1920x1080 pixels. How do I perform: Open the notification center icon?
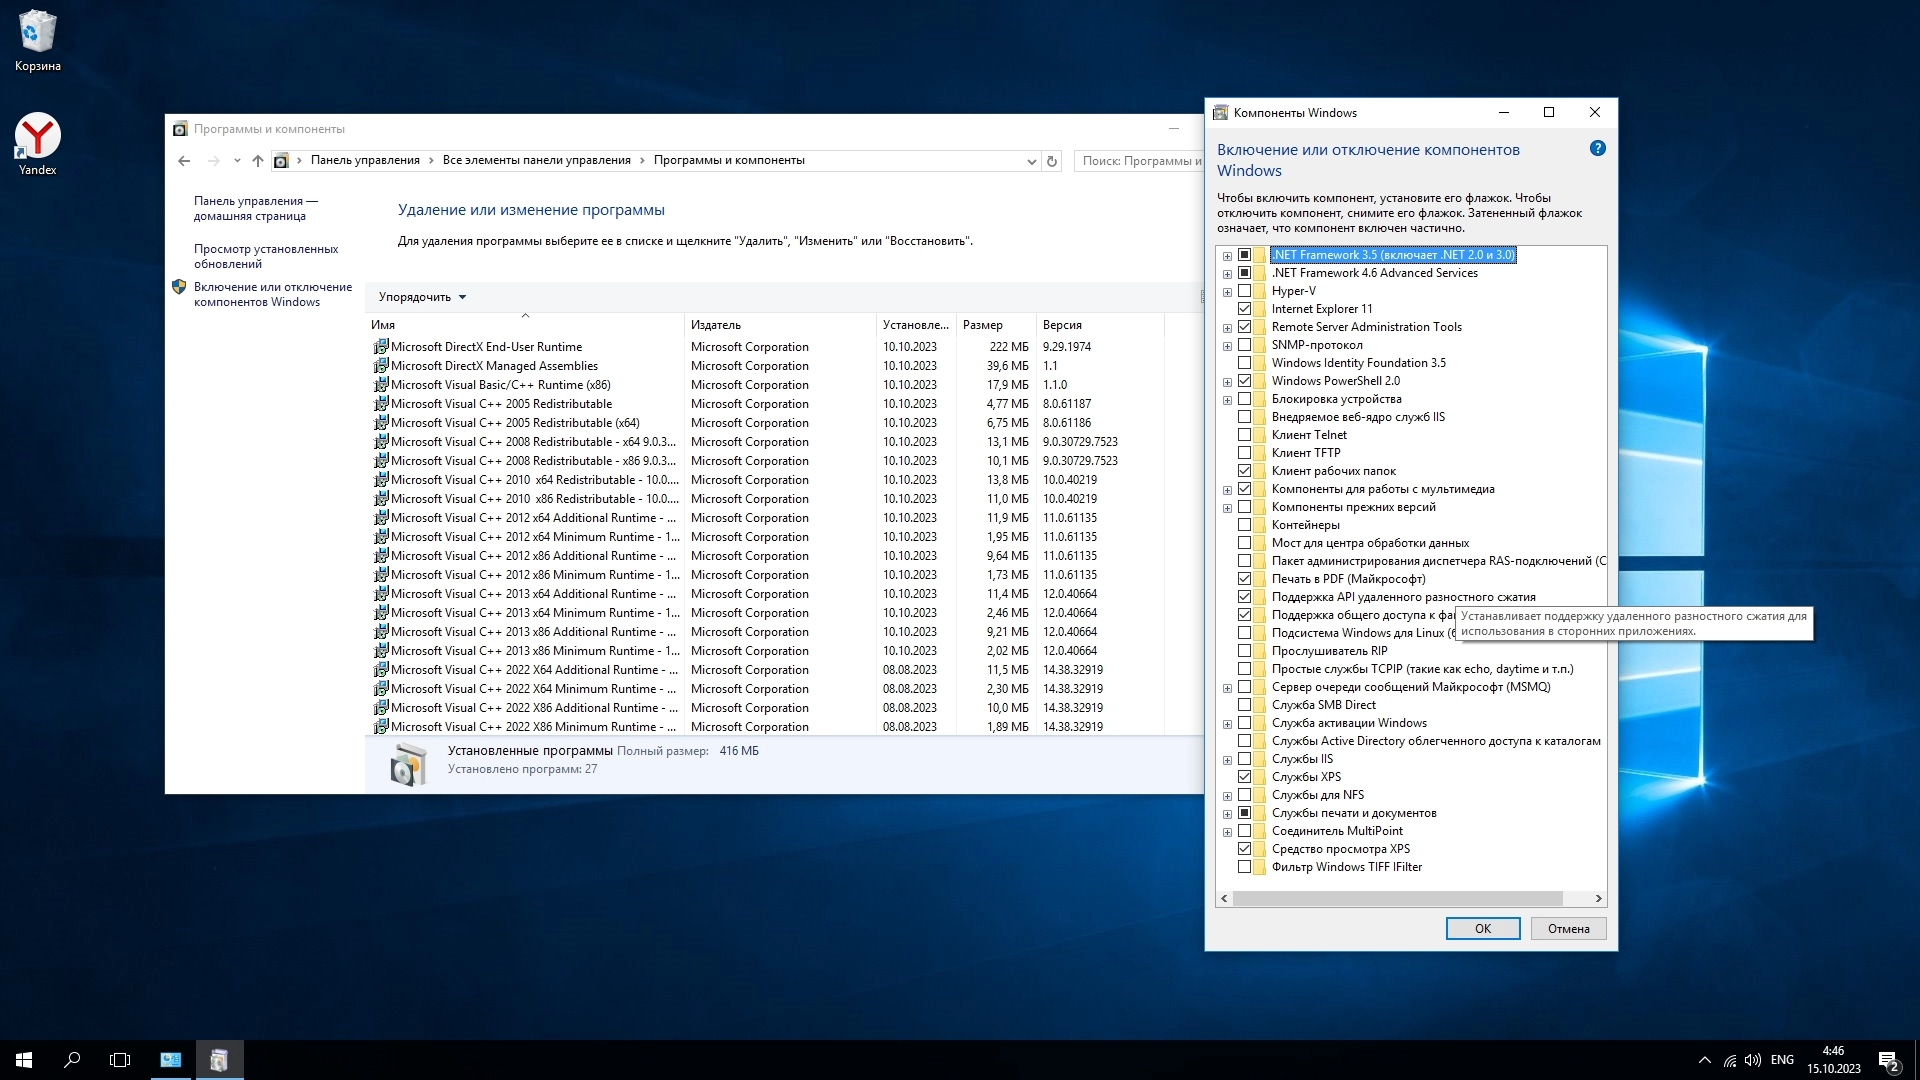[1888, 1060]
